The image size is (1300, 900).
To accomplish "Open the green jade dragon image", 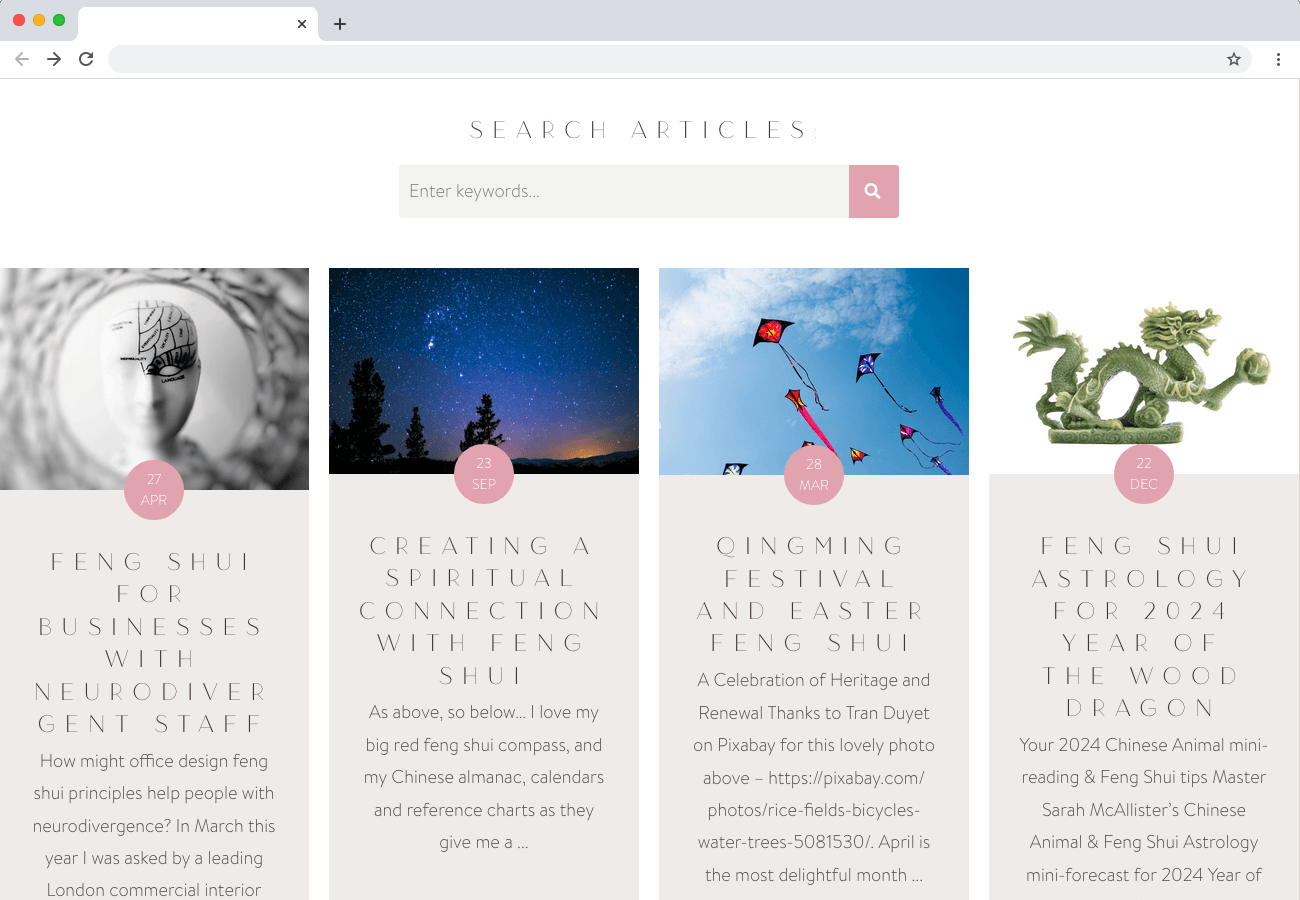I will pos(1144,371).
